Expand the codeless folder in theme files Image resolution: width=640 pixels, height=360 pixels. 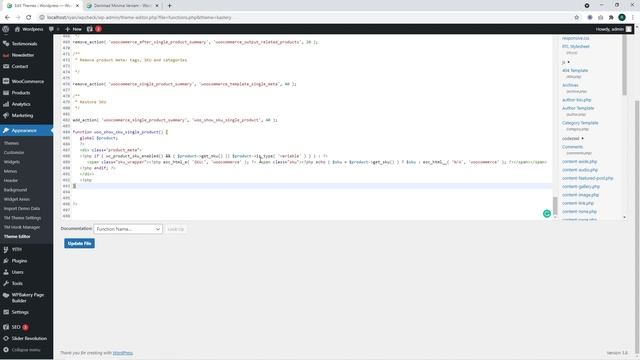(x=572, y=138)
